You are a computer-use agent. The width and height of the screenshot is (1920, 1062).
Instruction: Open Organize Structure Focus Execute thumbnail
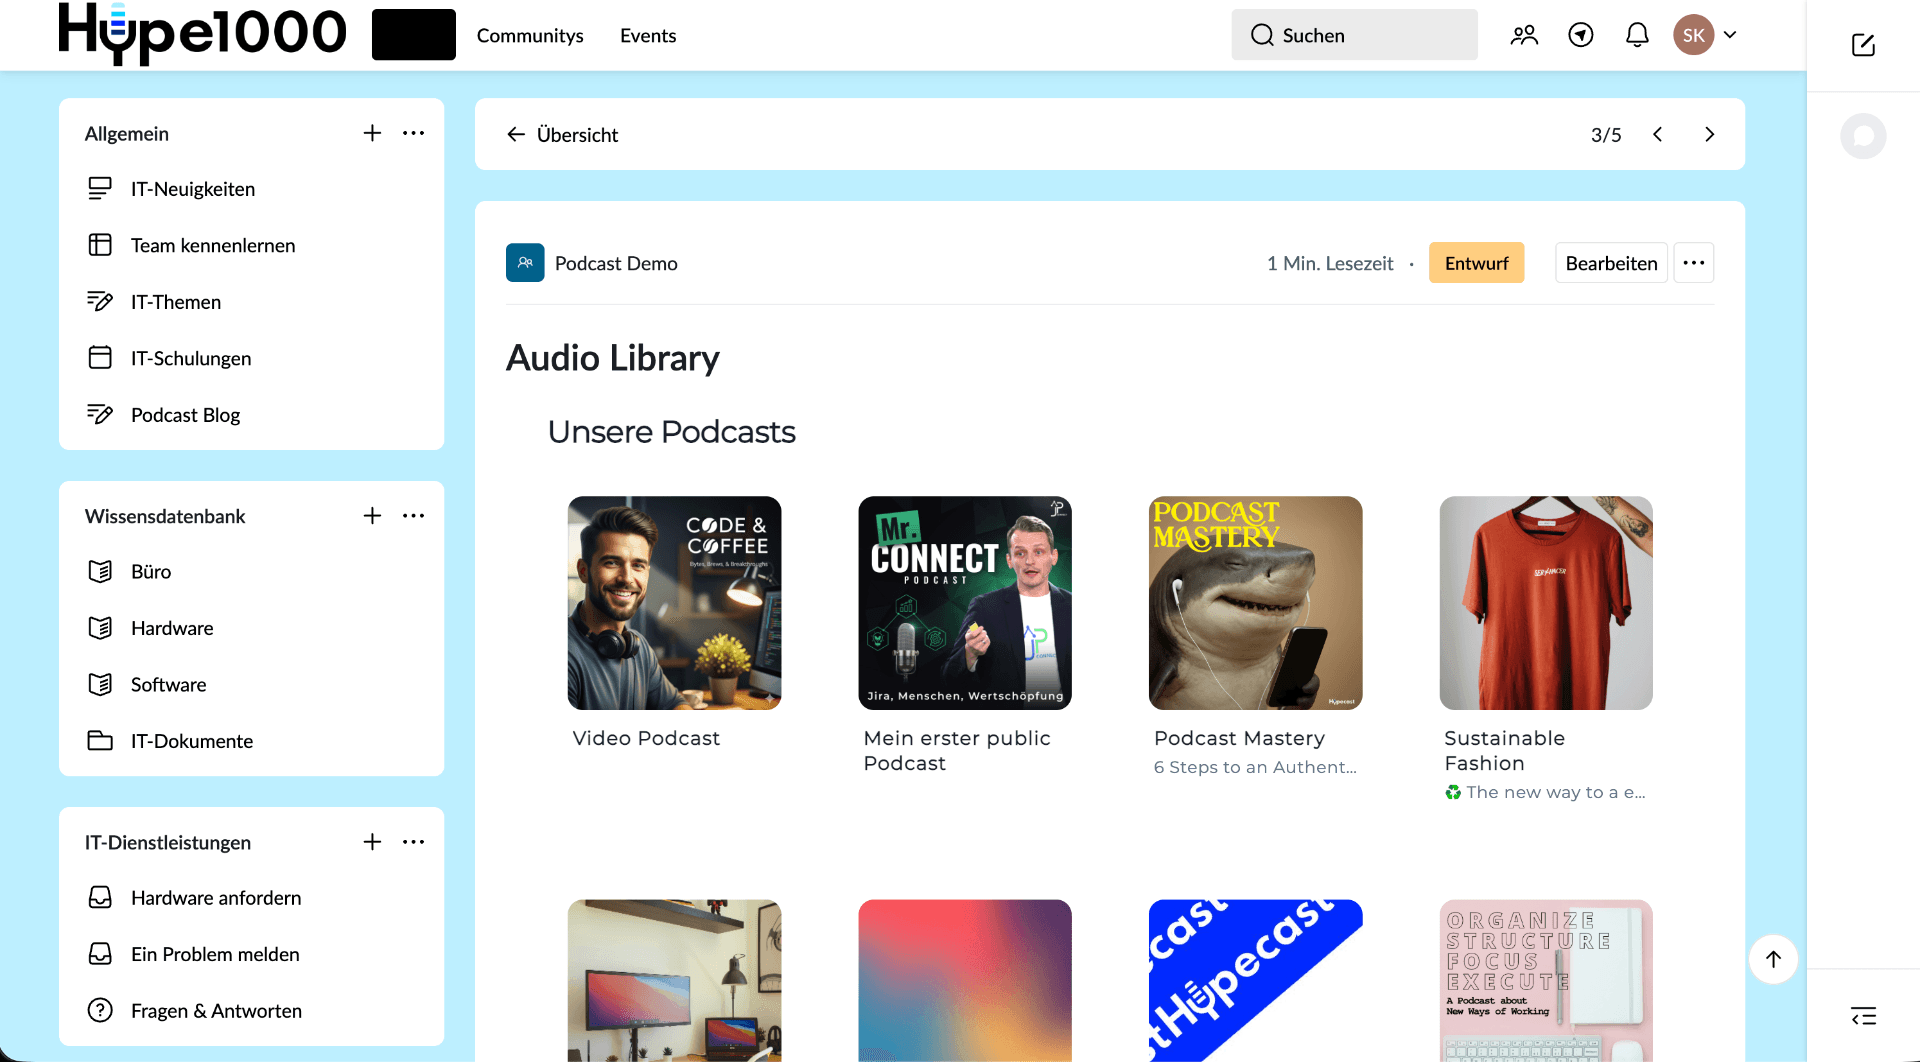pyautogui.click(x=1546, y=980)
